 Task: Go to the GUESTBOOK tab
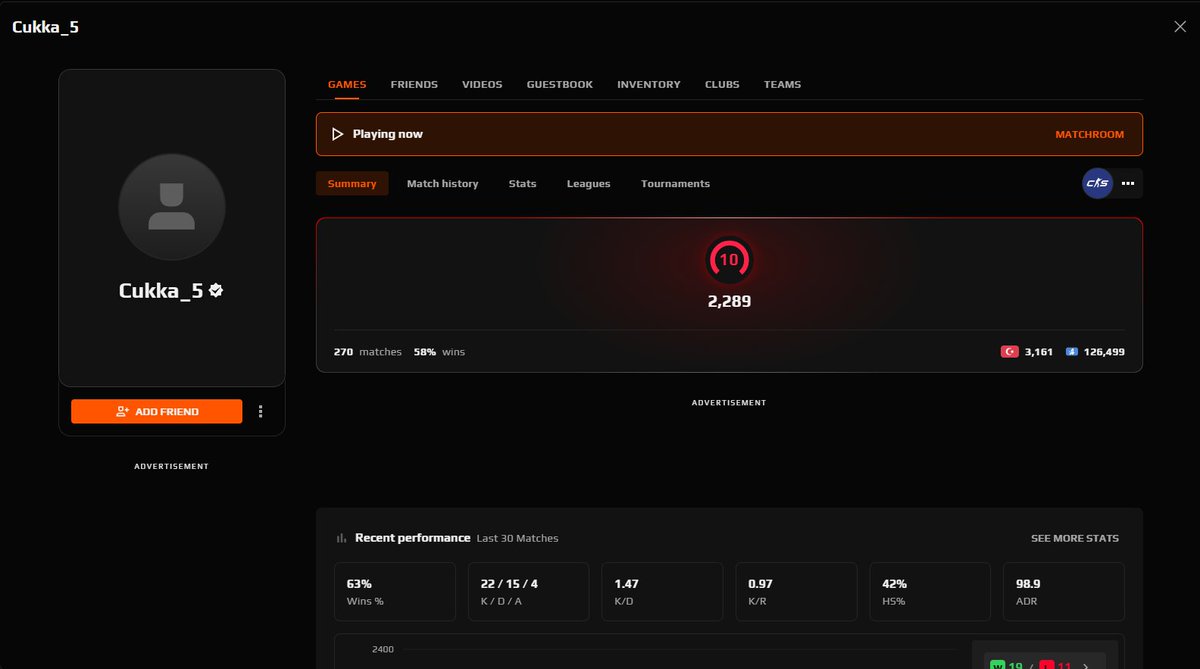click(560, 85)
